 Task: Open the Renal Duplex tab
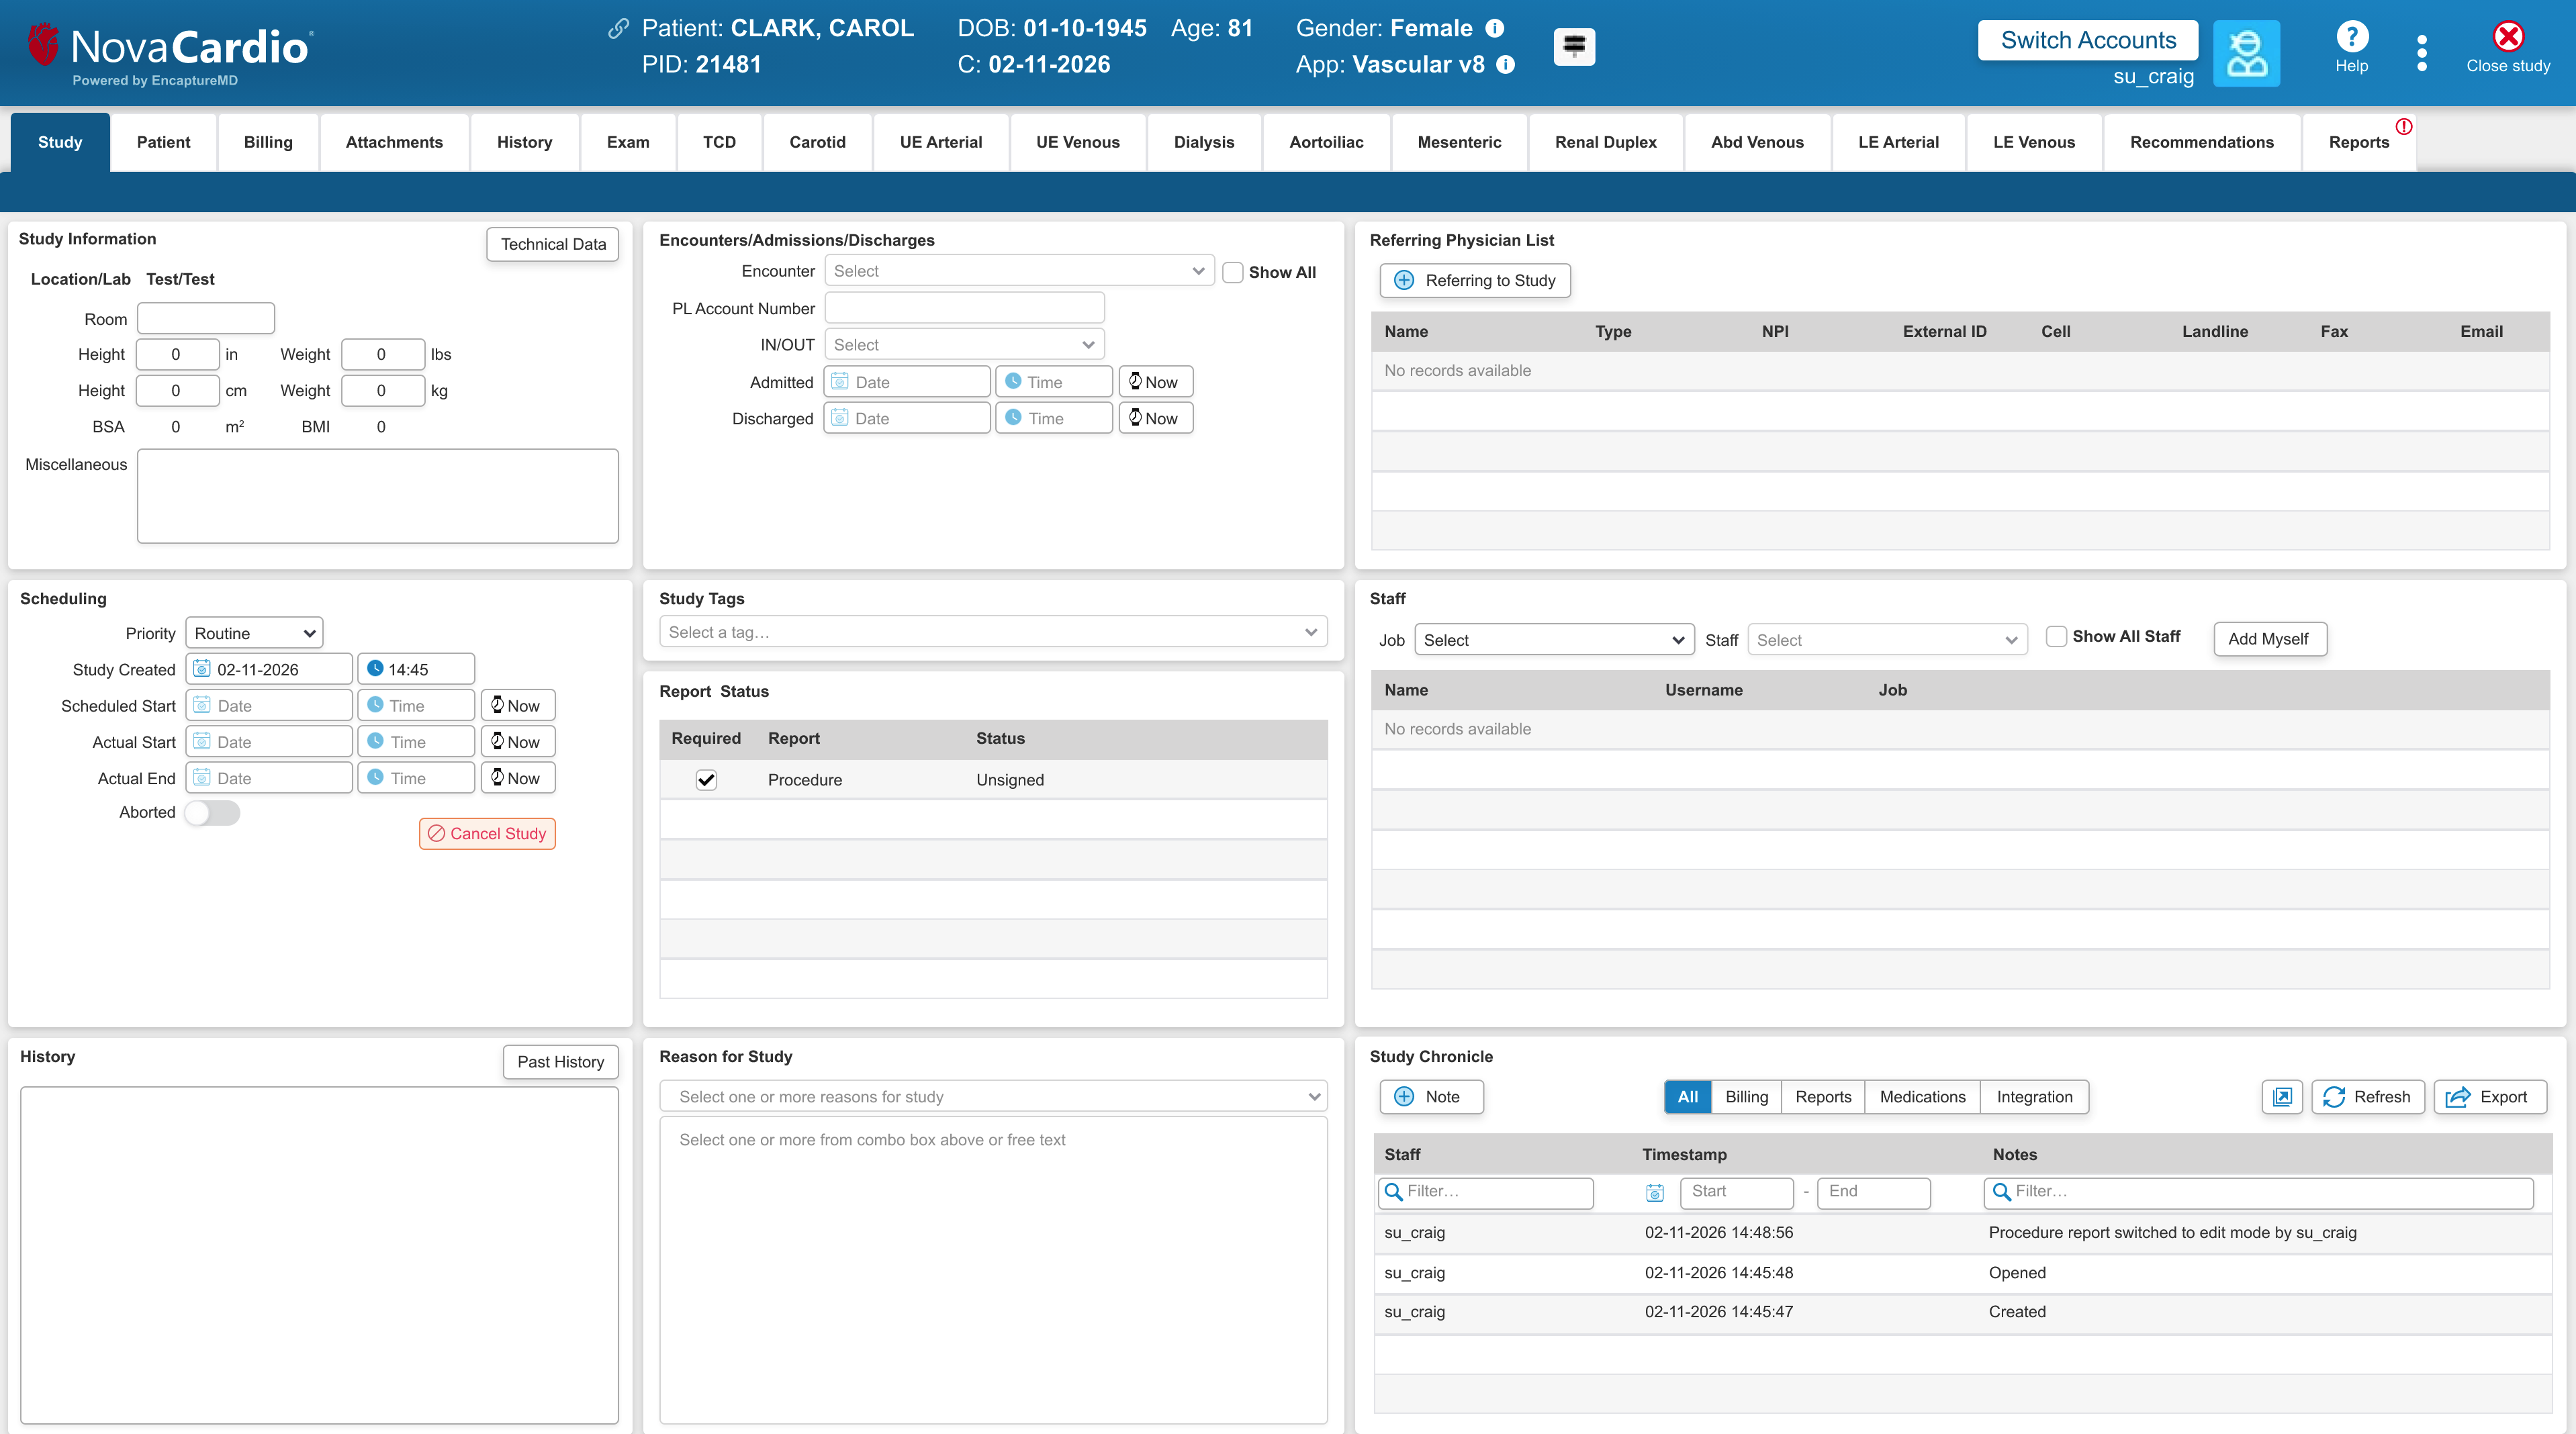click(1605, 142)
